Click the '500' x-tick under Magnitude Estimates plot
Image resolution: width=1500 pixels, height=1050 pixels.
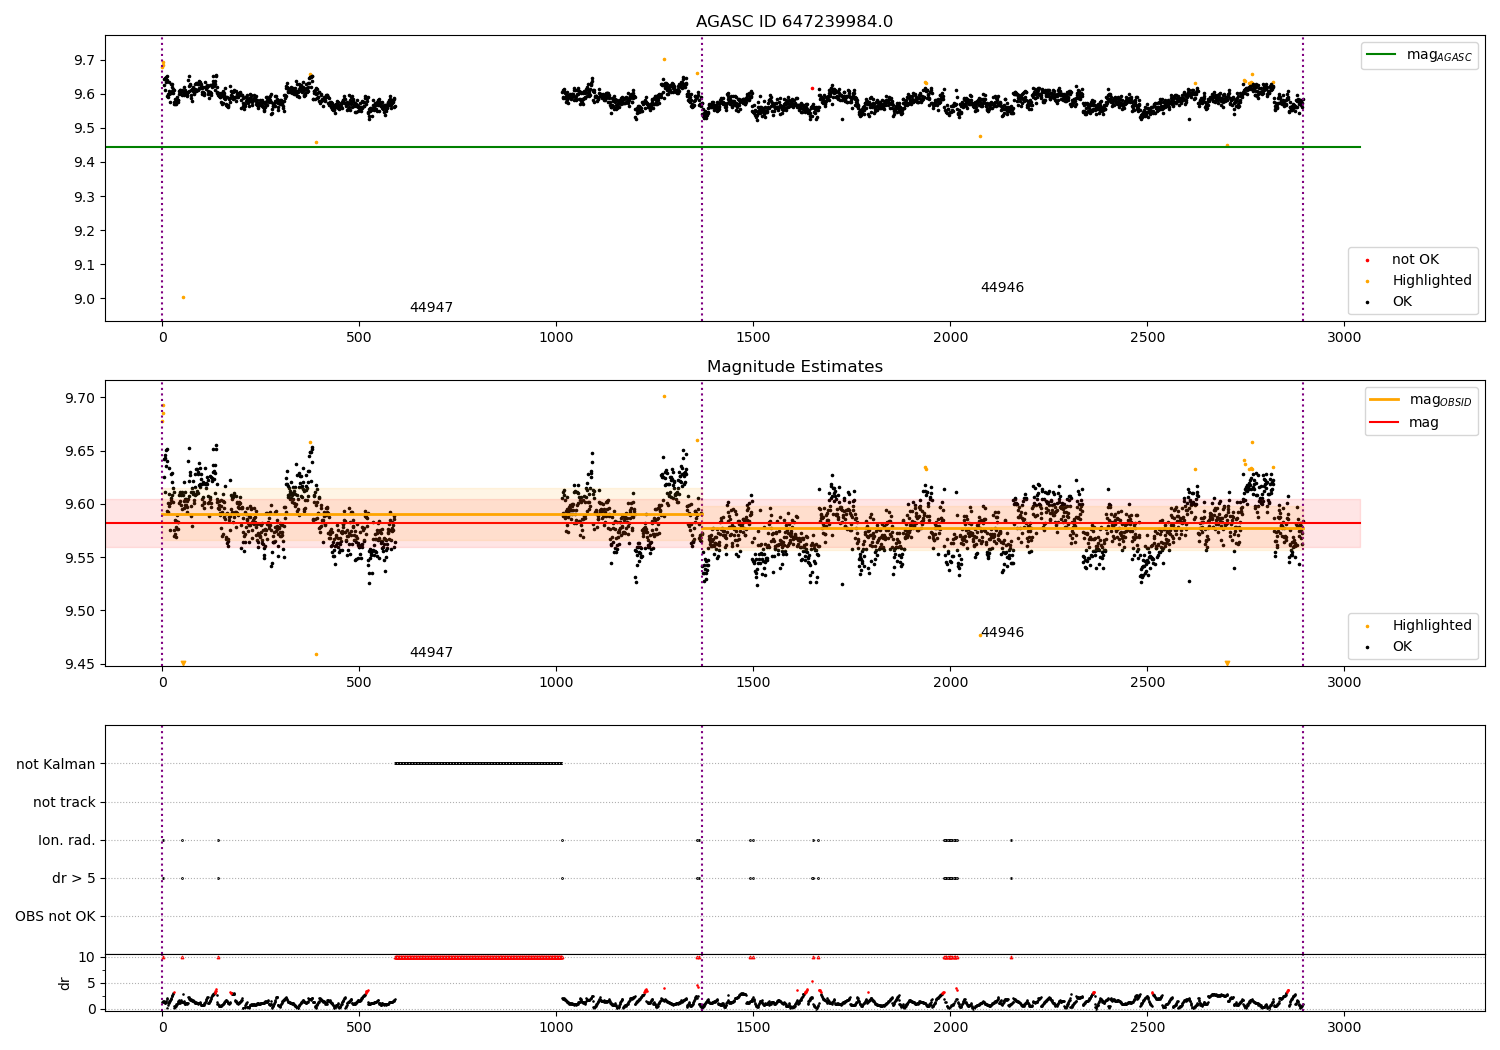(x=359, y=682)
